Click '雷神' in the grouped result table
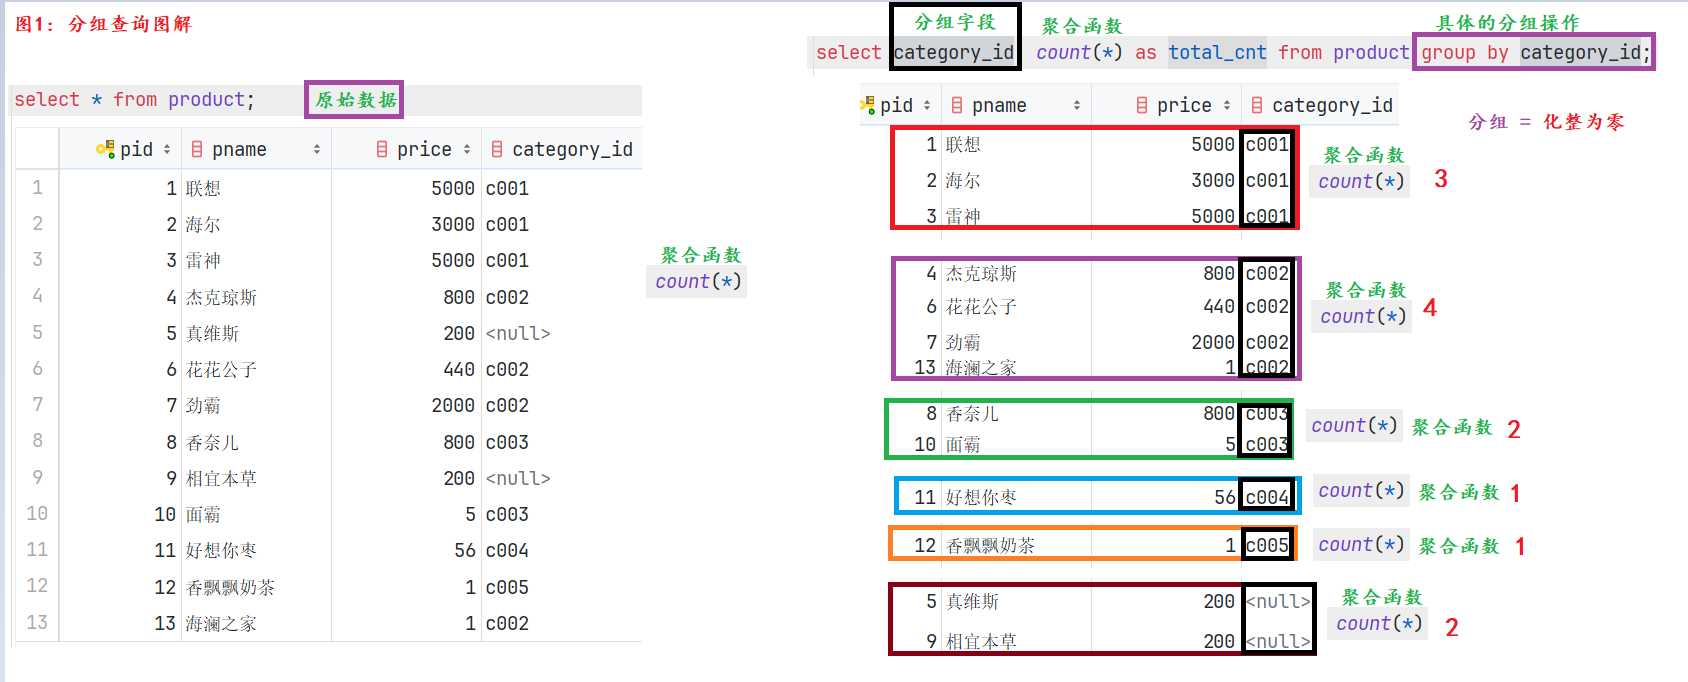Image resolution: width=1688 pixels, height=682 pixels. pyautogui.click(x=963, y=216)
